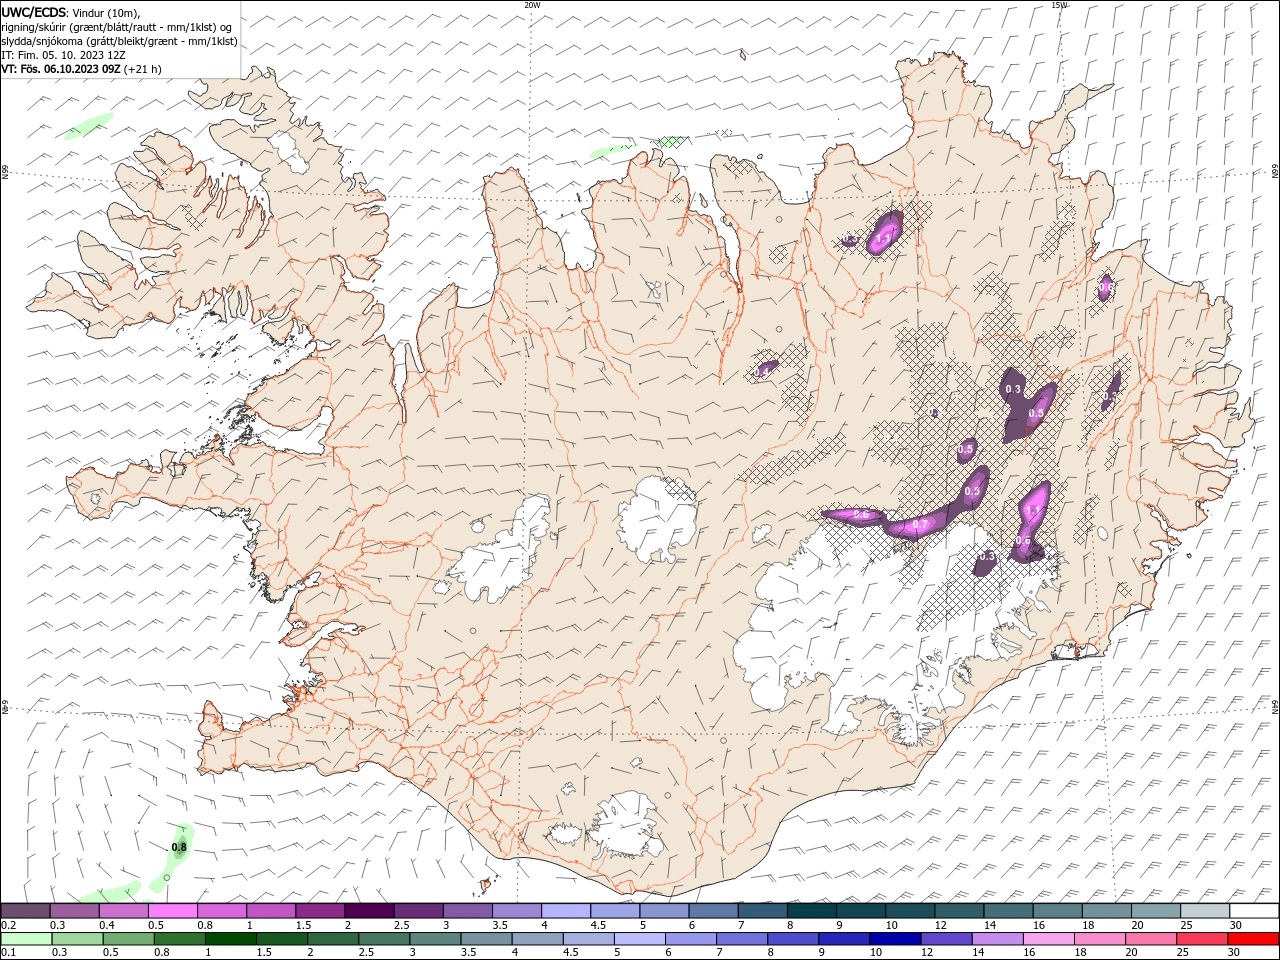Pick upper-row legend swatch starting at 8 (dark teal)
Image resolution: width=1280 pixels, height=960 pixels.
811,911
